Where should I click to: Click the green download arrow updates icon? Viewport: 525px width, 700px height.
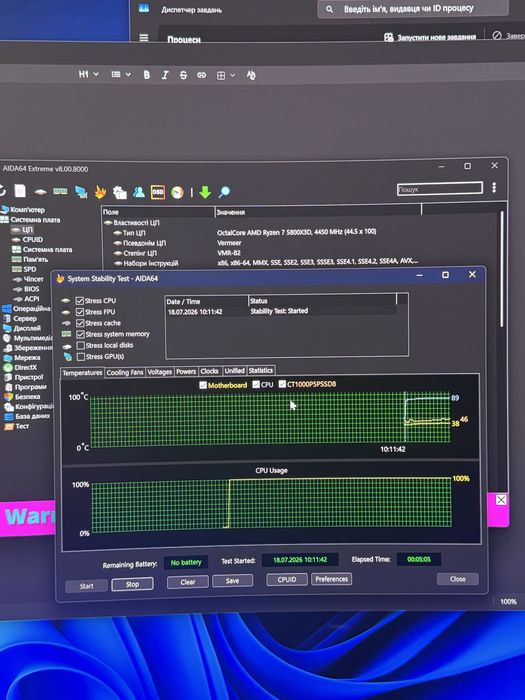point(205,192)
